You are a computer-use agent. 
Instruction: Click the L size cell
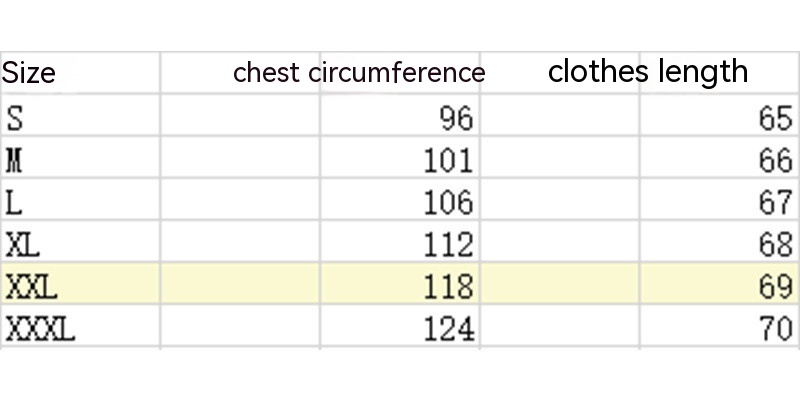14,202
